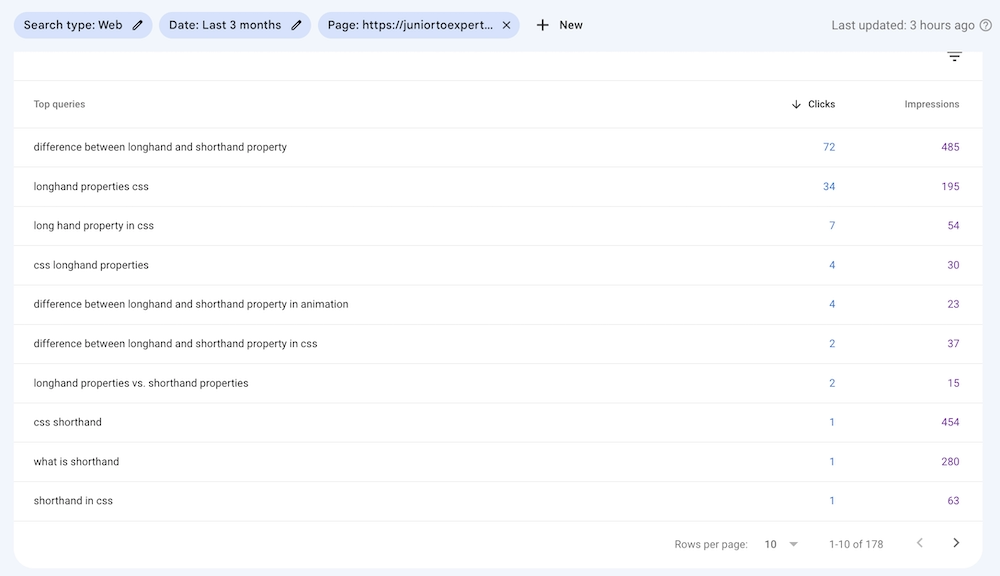
Task: Open the rows per page dropdown
Action: tap(781, 544)
